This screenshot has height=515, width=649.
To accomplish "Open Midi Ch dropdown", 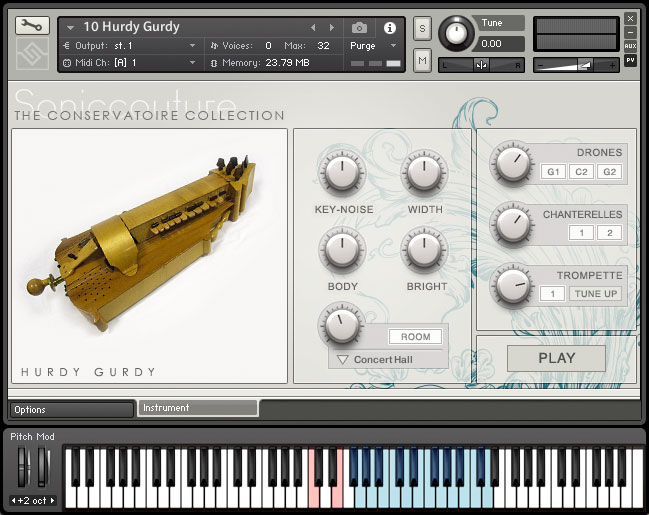I will (x=192, y=63).
